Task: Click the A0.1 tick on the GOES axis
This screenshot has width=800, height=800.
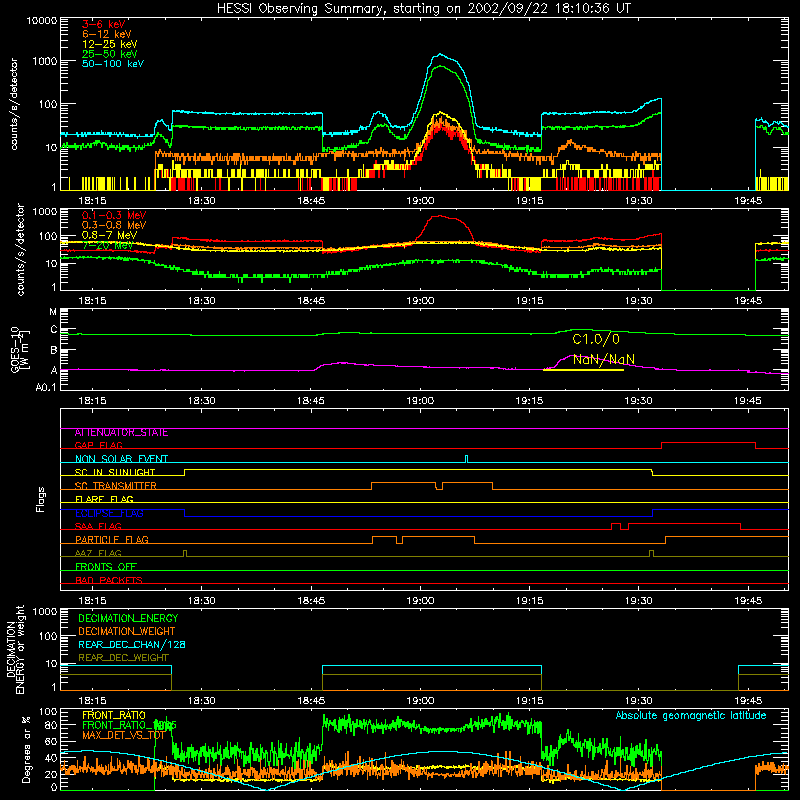Action: pyautogui.click(x=46, y=388)
